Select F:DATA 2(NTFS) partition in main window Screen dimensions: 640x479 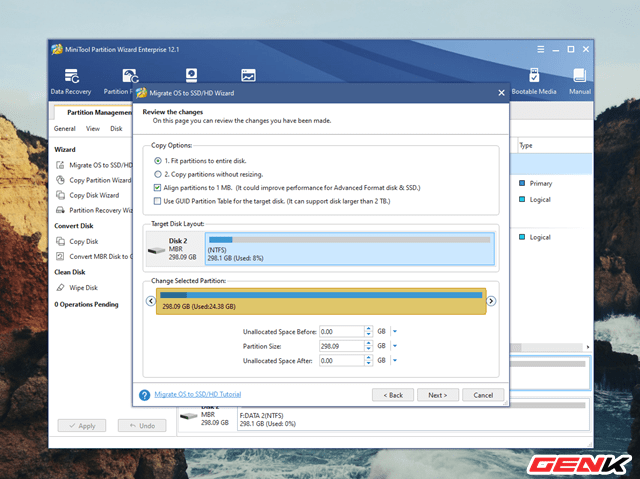413,415
